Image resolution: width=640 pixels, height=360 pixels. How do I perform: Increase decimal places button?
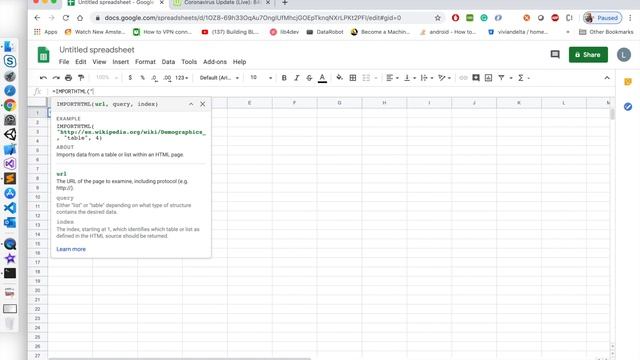[x=167, y=78]
